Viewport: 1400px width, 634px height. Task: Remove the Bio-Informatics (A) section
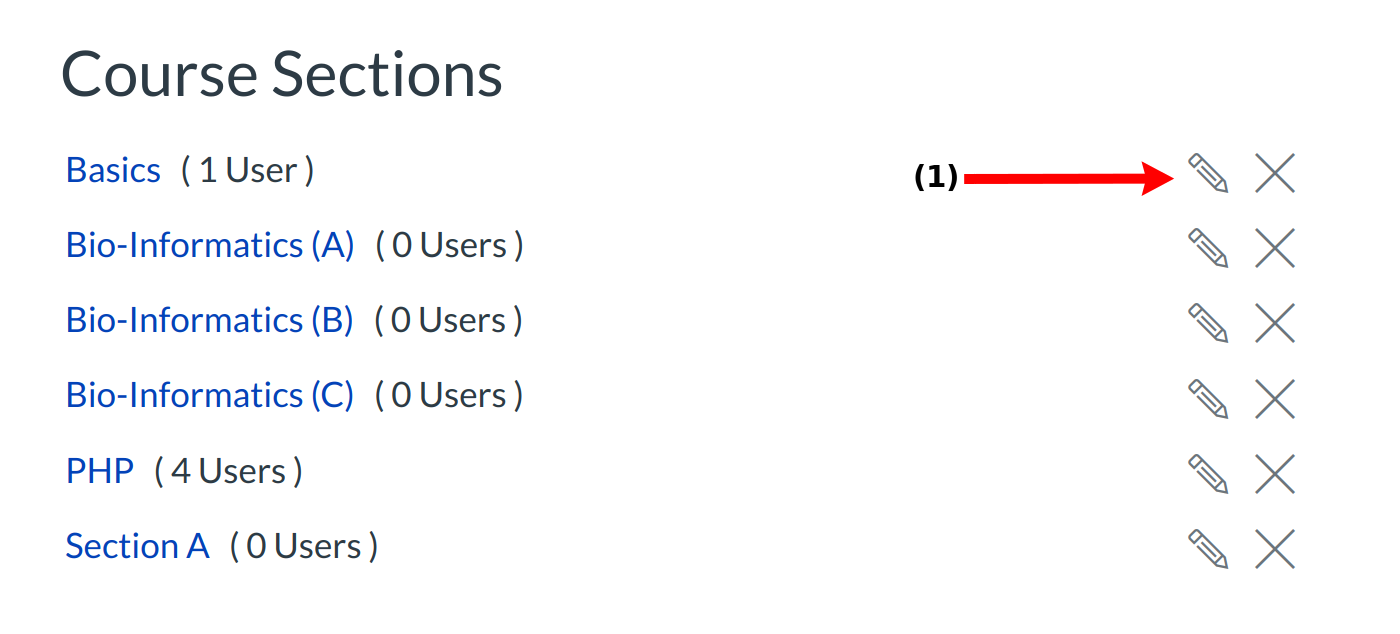(1275, 248)
